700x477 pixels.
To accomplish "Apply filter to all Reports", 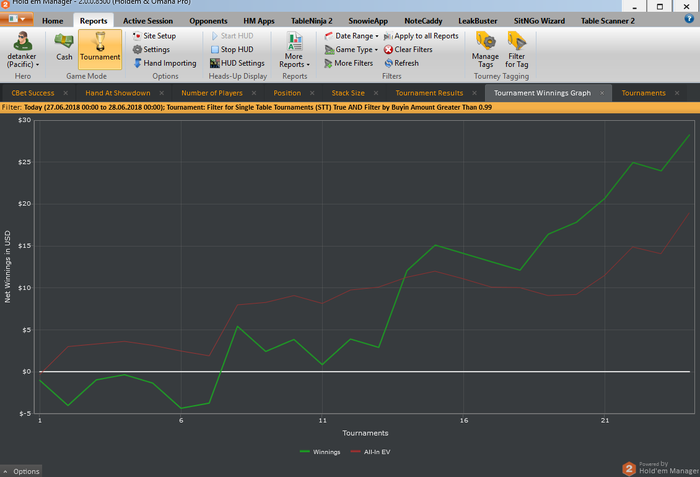I will point(421,36).
